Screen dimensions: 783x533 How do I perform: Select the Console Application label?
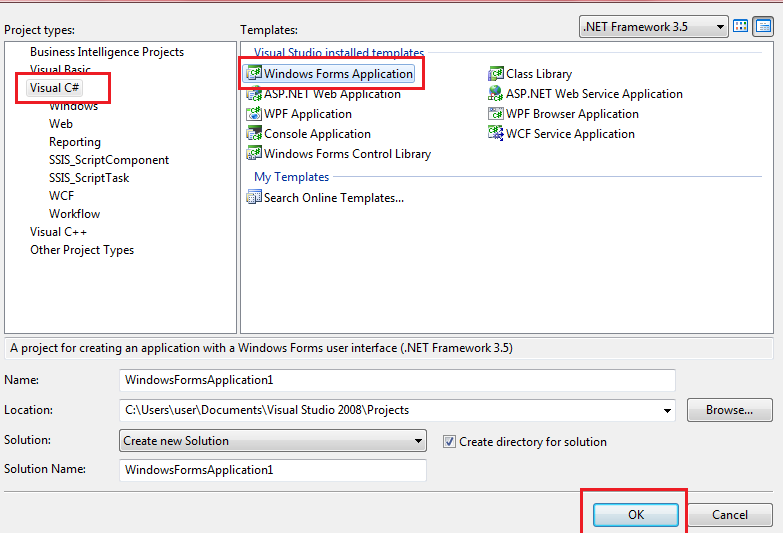point(318,134)
